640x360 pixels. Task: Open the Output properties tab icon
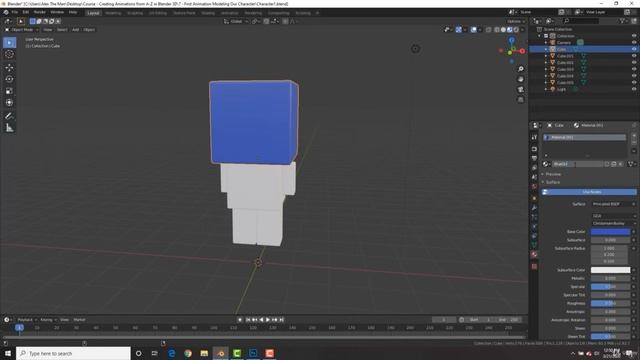534,158
